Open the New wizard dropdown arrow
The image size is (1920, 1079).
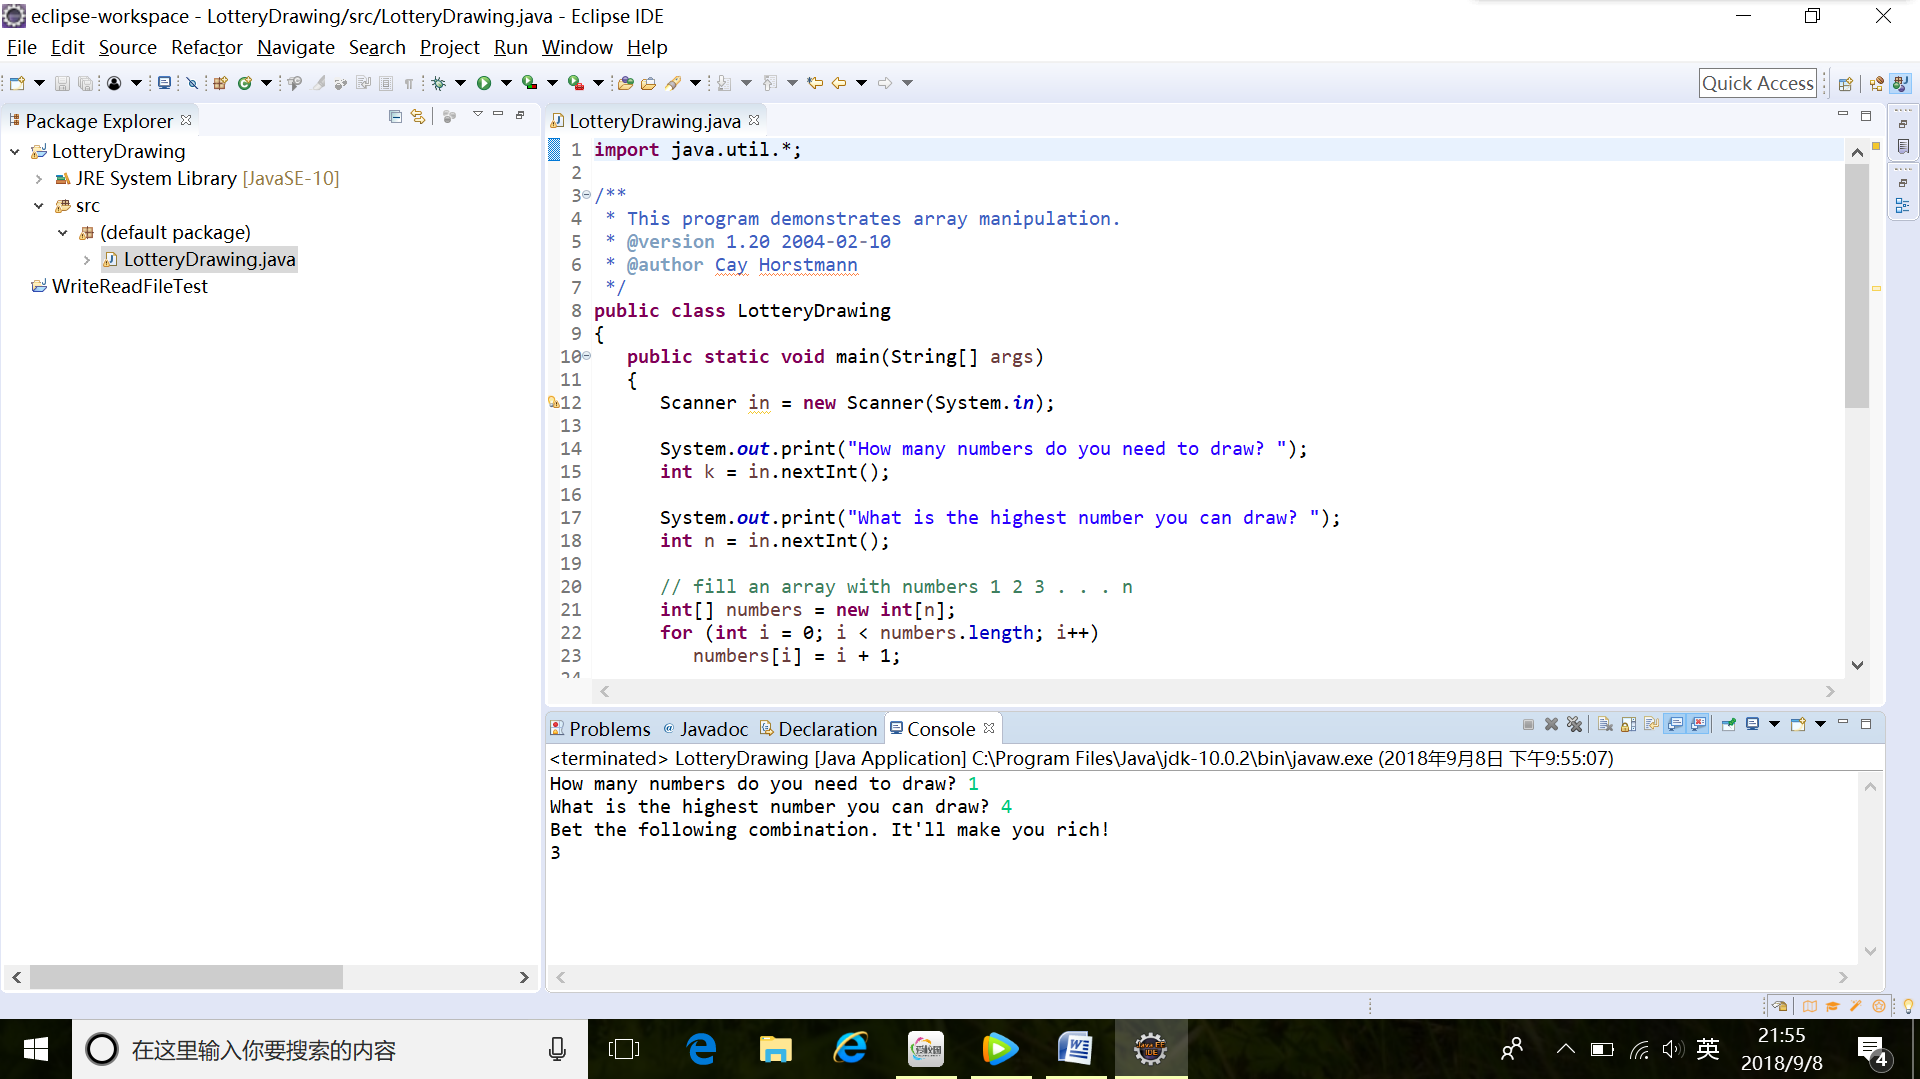39,83
